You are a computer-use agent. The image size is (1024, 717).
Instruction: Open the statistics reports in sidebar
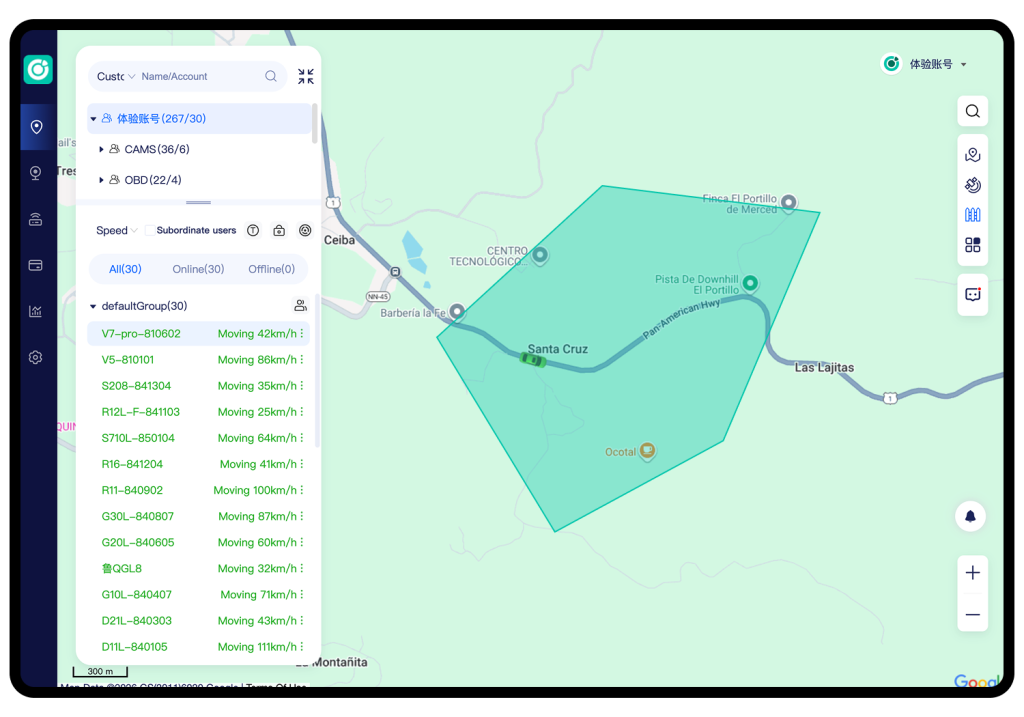tap(36, 311)
